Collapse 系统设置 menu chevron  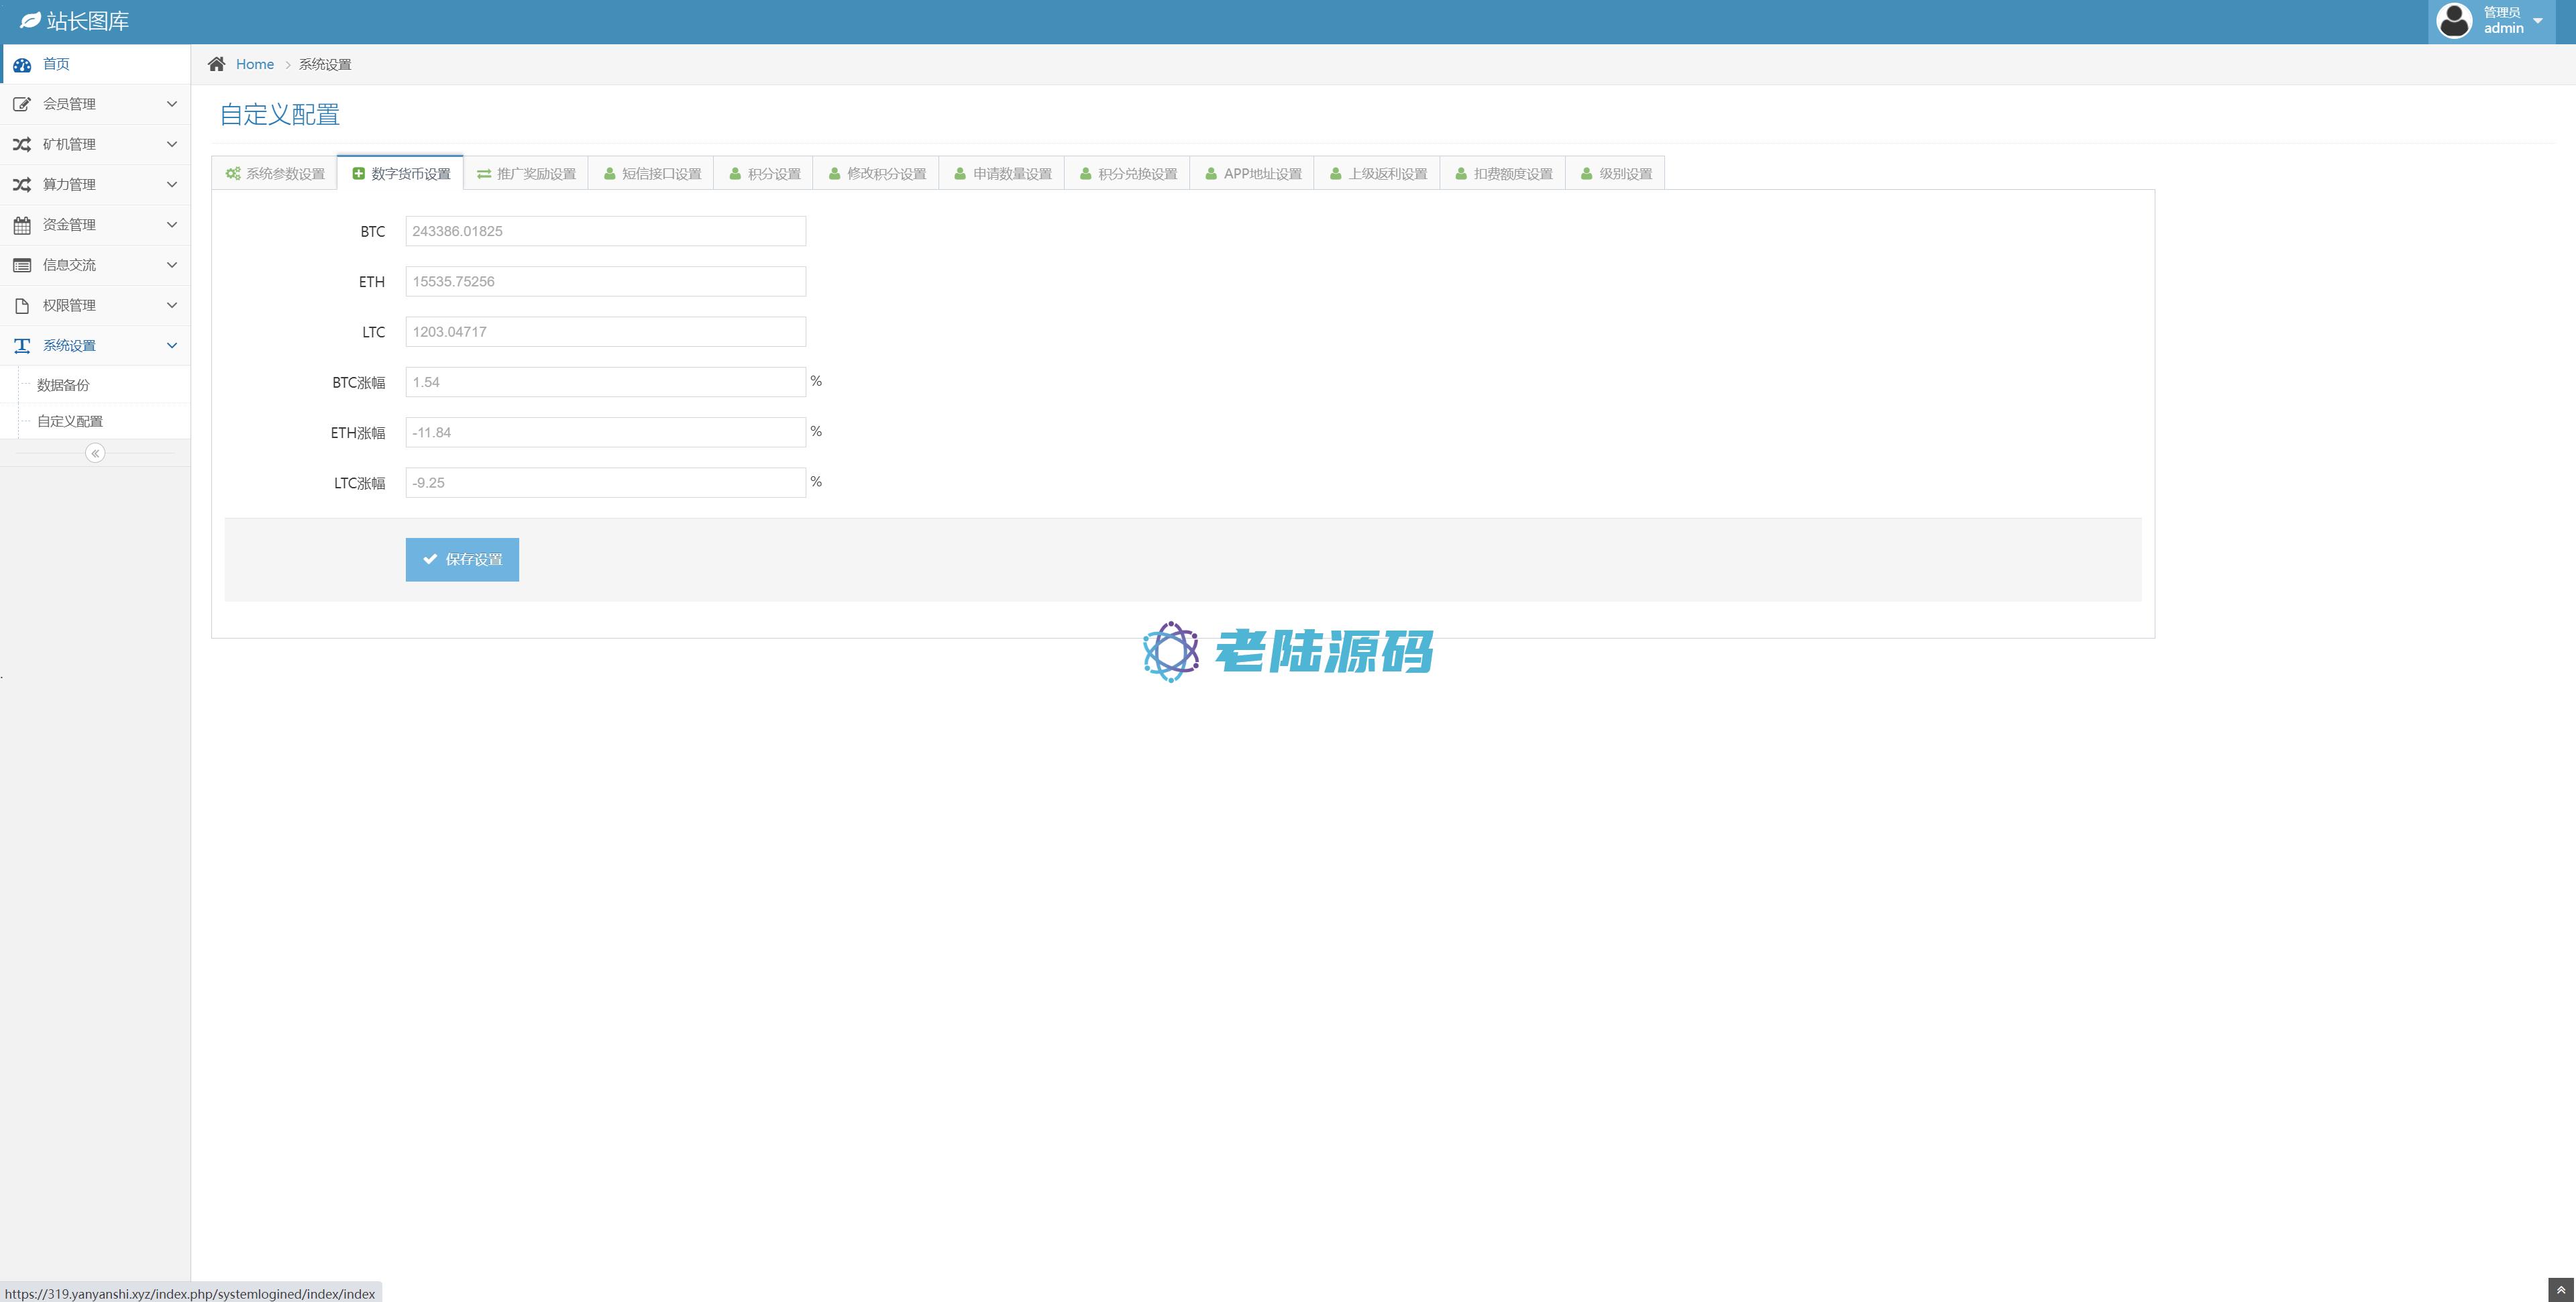(x=171, y=345)
